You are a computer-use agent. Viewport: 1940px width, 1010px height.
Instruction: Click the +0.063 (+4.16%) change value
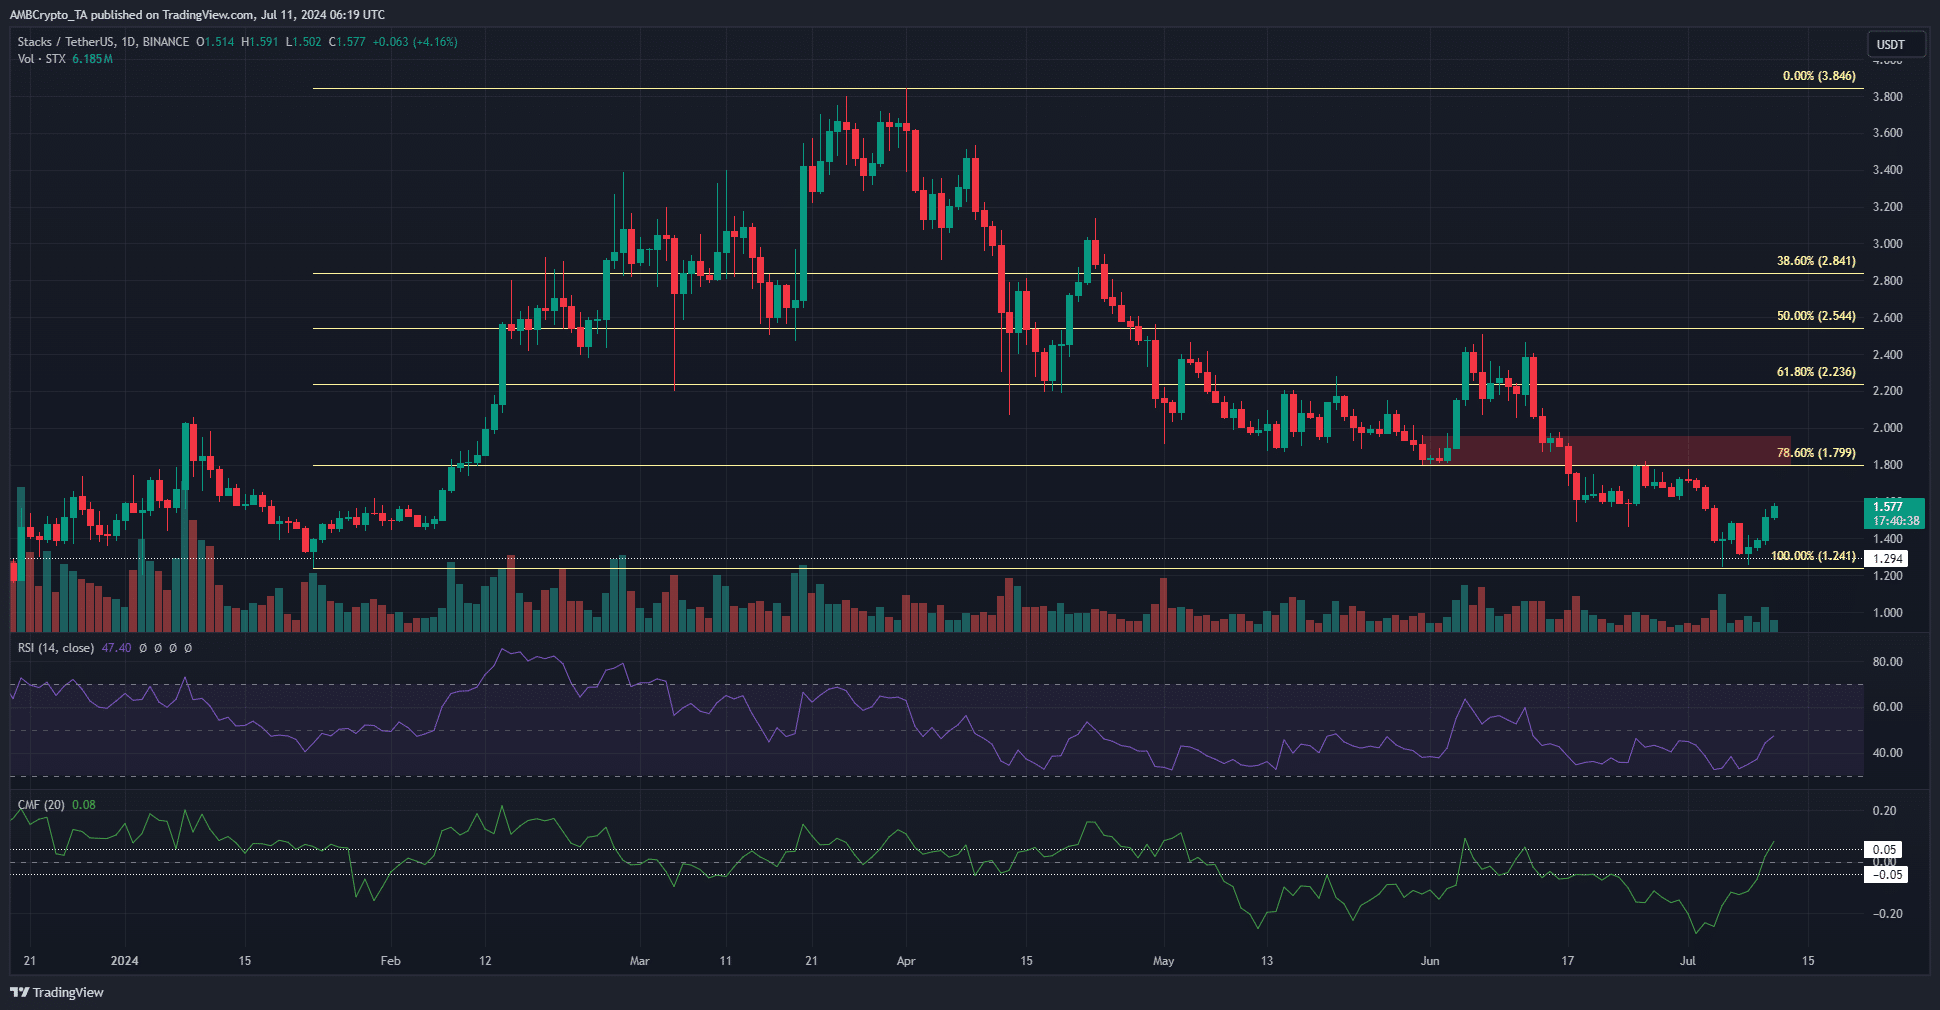415,42
